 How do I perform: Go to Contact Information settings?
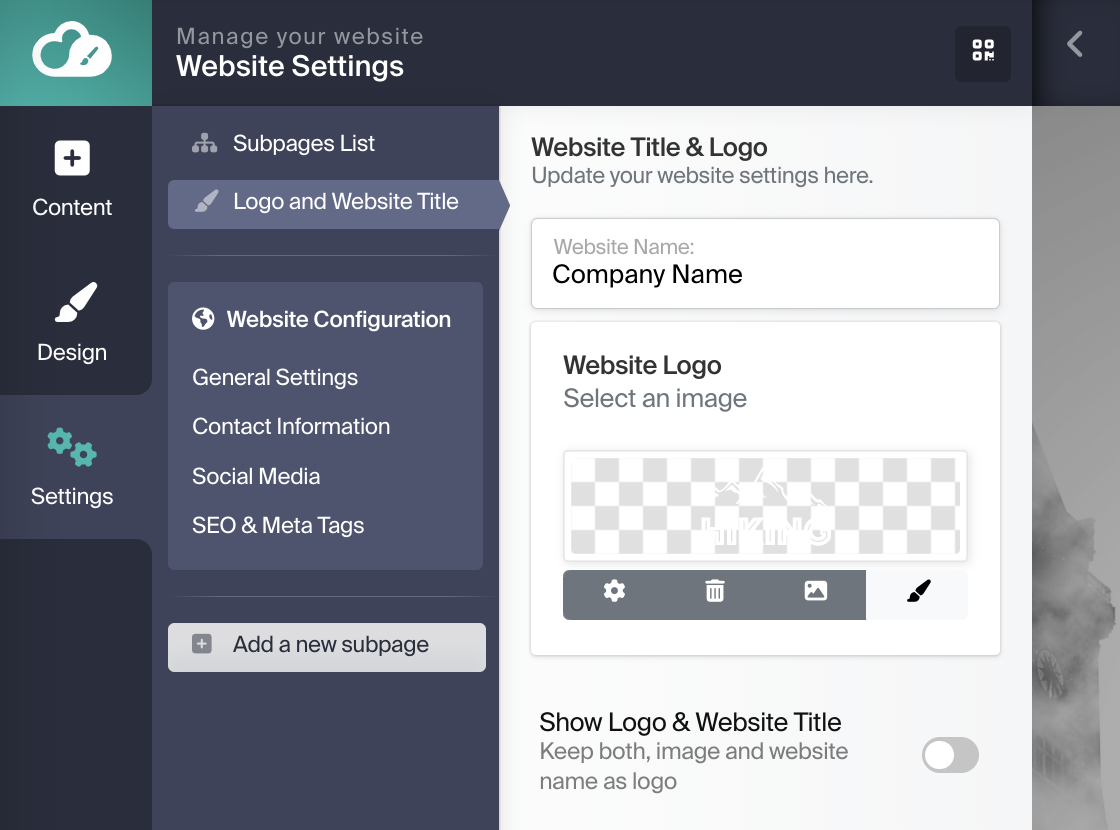tap(291, 427)
